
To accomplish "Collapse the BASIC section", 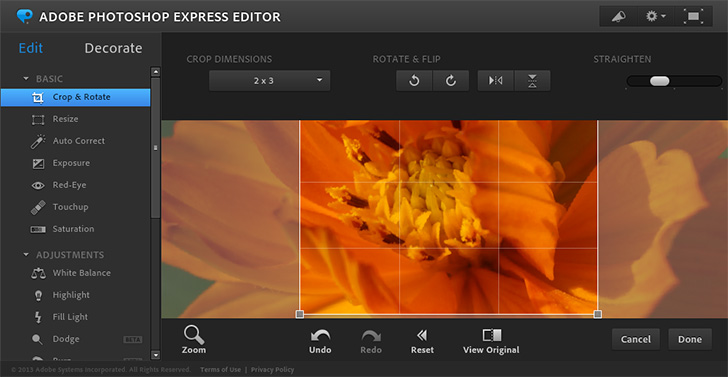I will click(x=26, y=79).
